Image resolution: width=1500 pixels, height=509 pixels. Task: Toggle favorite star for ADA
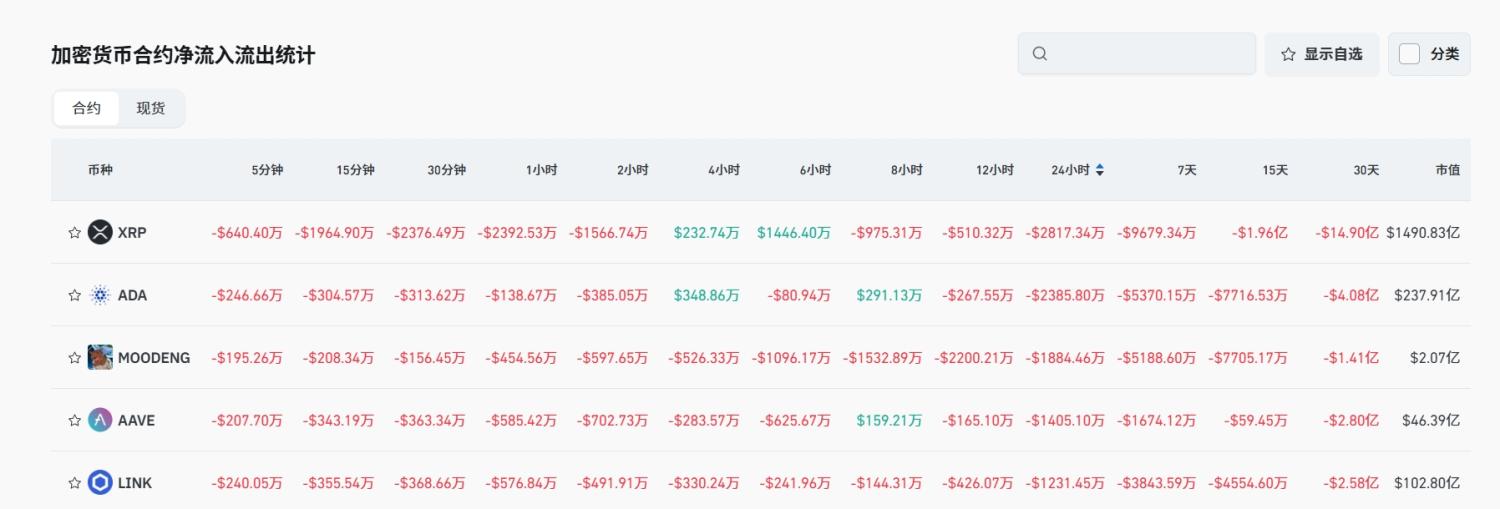click(x=74, y=295)
